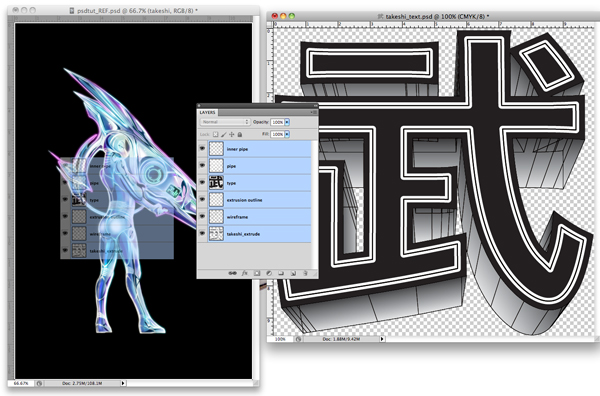Click the psdtut_REF.psd status bar icon
600x396 pixels.
click(x=39, y=383)
